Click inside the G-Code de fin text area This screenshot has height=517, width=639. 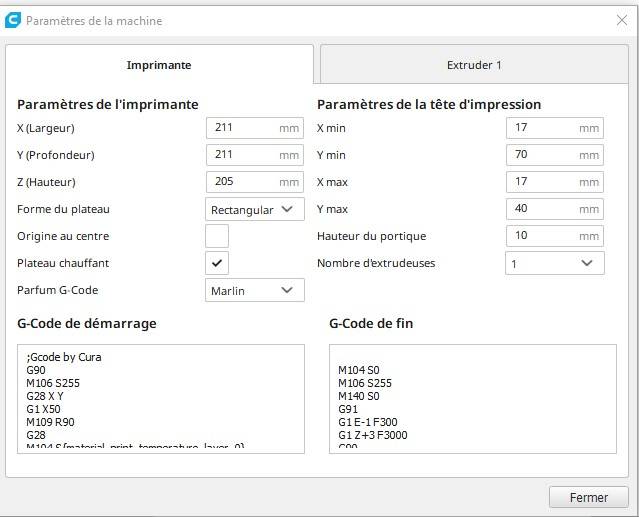(472, 398)
